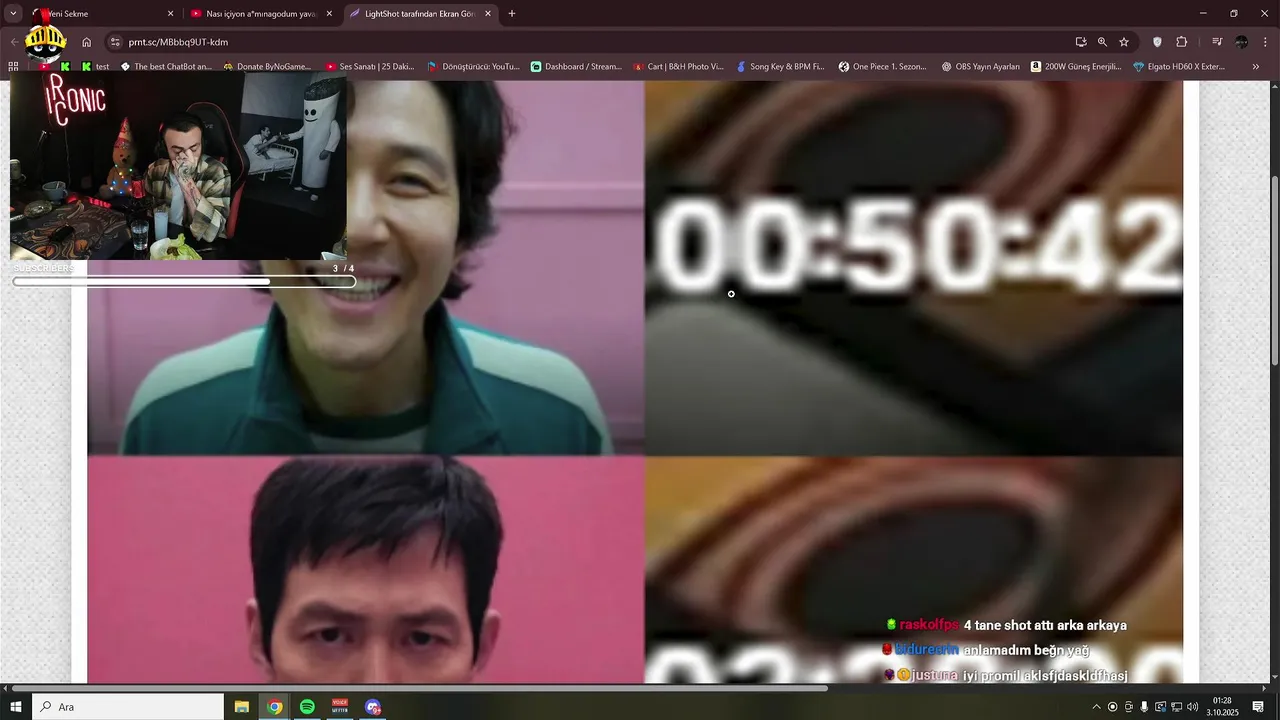
Task: Open the 'Elgato HD60 X Exter...' bookmark
Action: pyautogui.click(x=1178, y=67)
